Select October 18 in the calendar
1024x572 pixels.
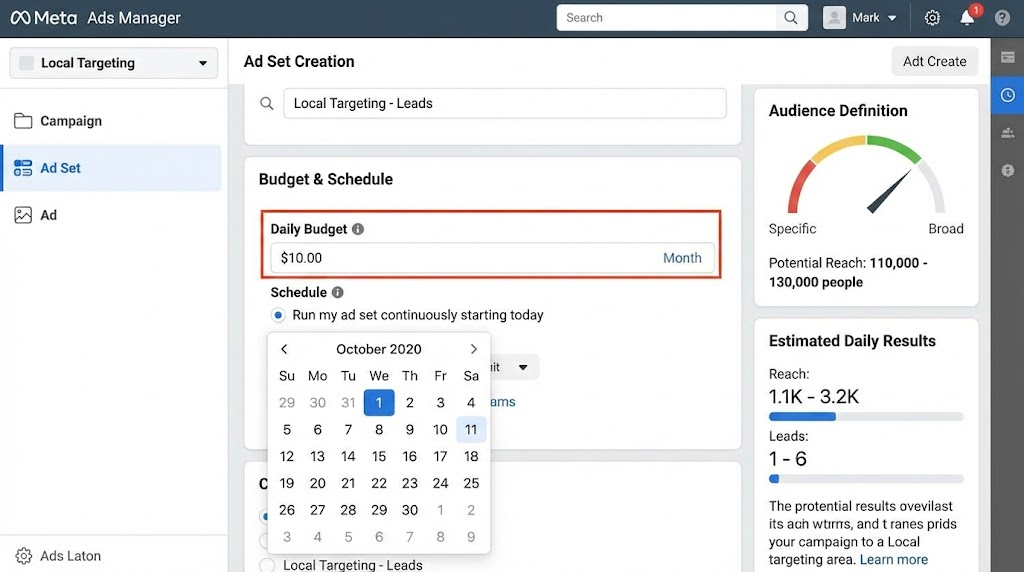pyautogui.click(x=471, y=456)
